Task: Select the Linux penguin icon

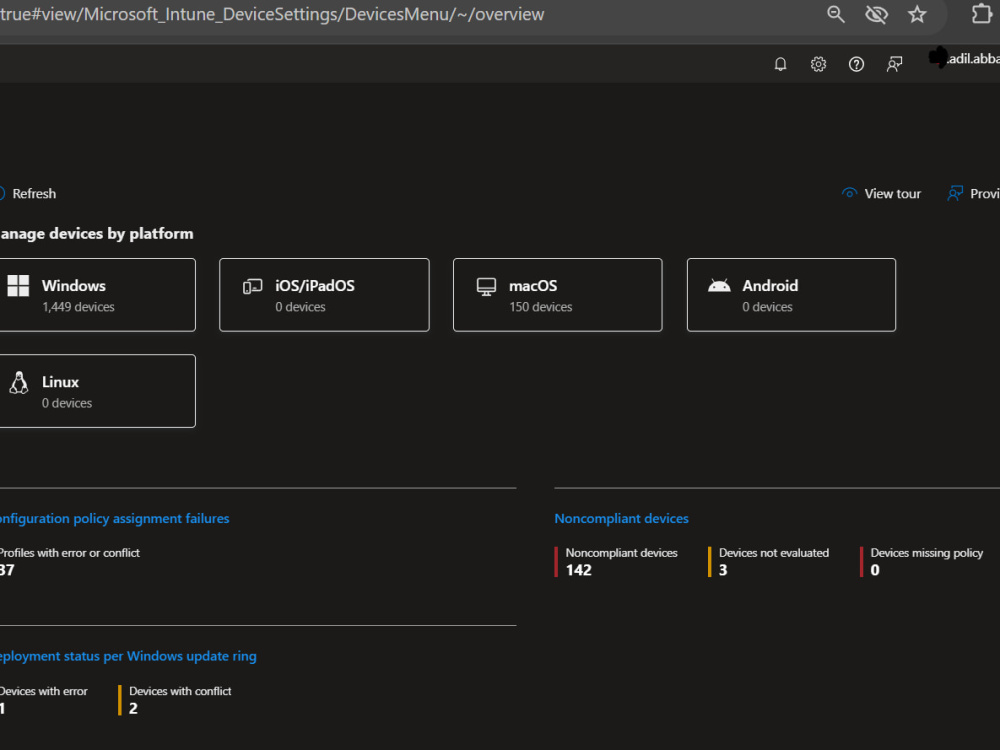Action: (x=18, y=381)
